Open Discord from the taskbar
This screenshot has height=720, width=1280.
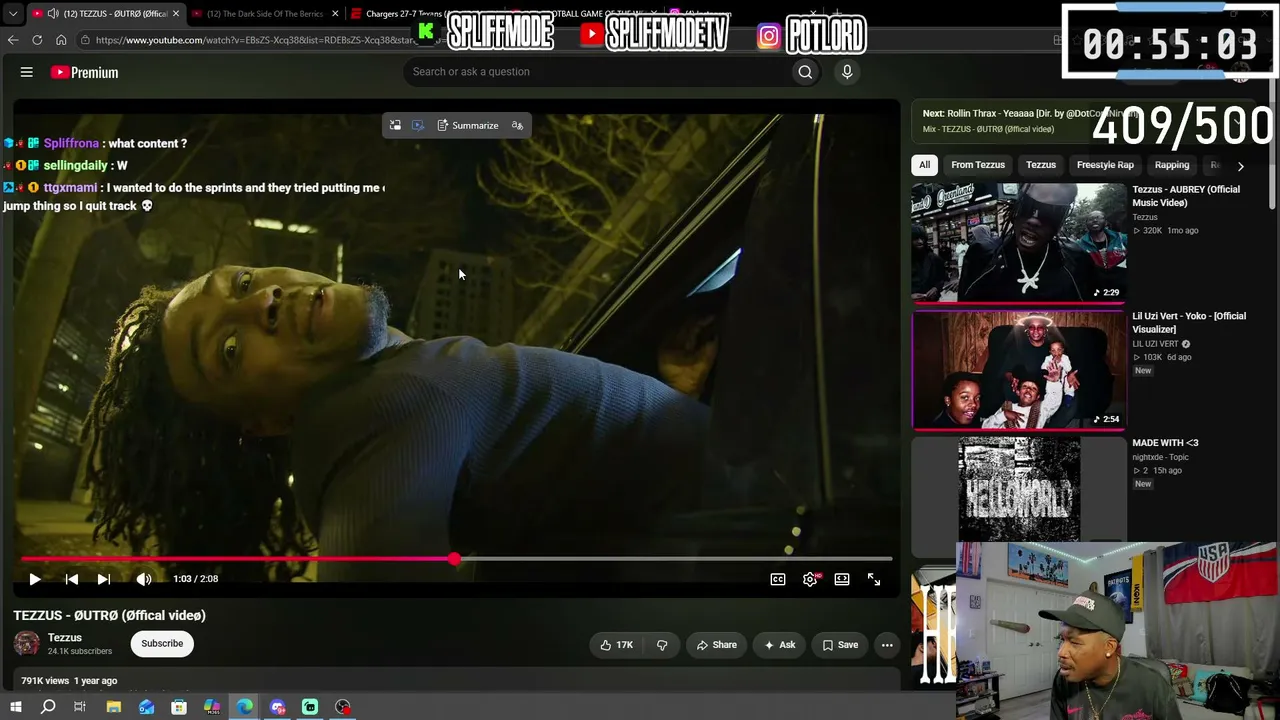click(278, 708)
